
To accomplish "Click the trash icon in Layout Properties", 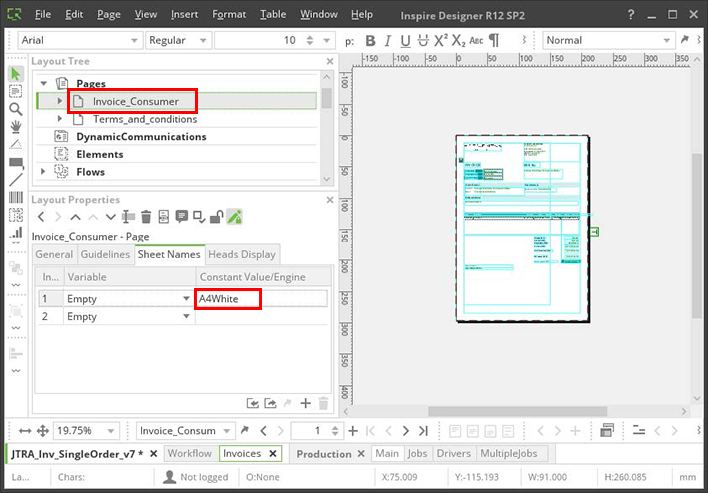I will click(146, 217).
